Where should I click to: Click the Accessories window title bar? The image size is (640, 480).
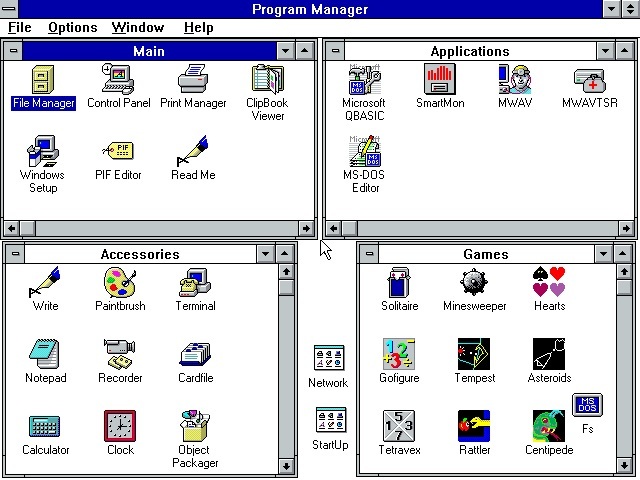coord(140,254)
